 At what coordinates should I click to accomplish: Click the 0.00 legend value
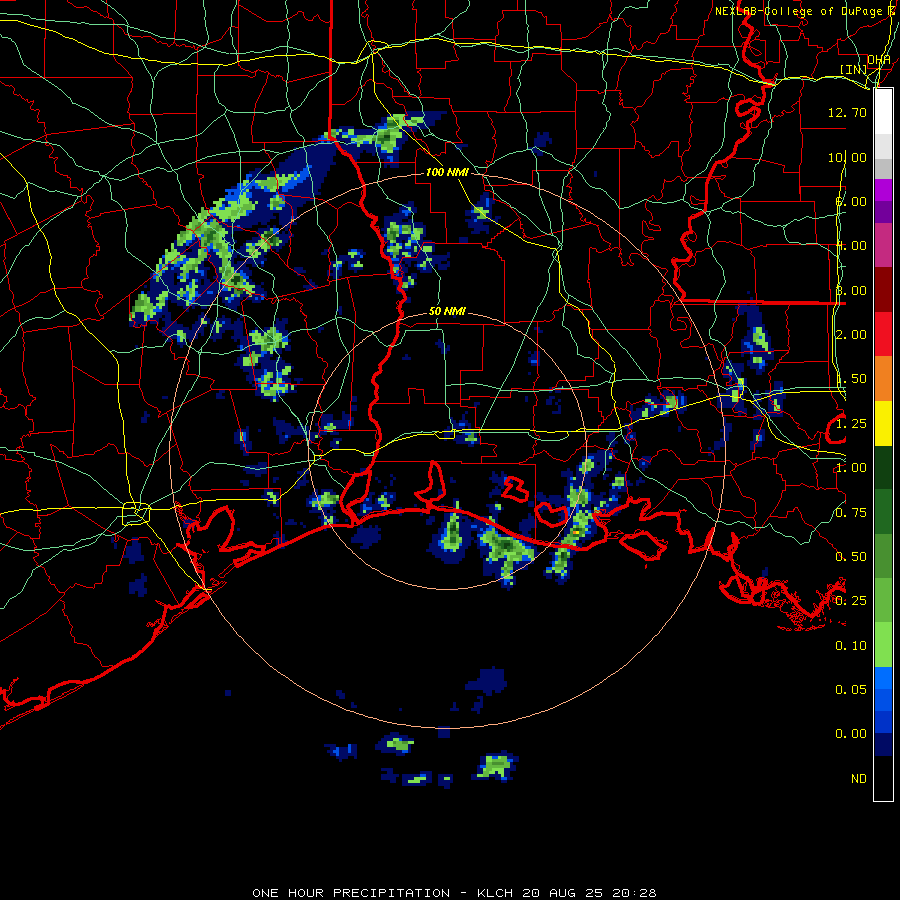pyautogui.click(x=851, y=734)
